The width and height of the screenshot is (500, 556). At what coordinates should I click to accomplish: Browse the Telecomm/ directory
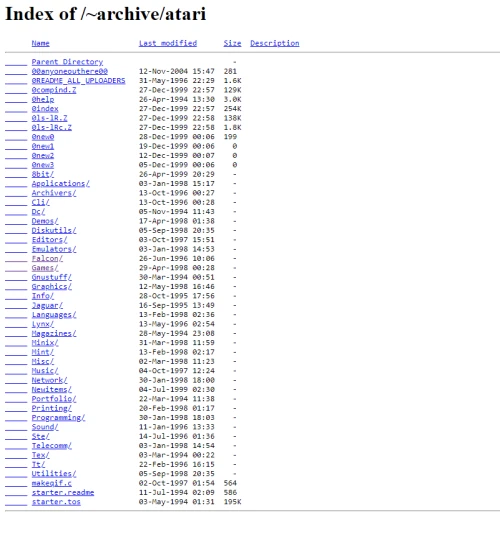coord(52,446)
